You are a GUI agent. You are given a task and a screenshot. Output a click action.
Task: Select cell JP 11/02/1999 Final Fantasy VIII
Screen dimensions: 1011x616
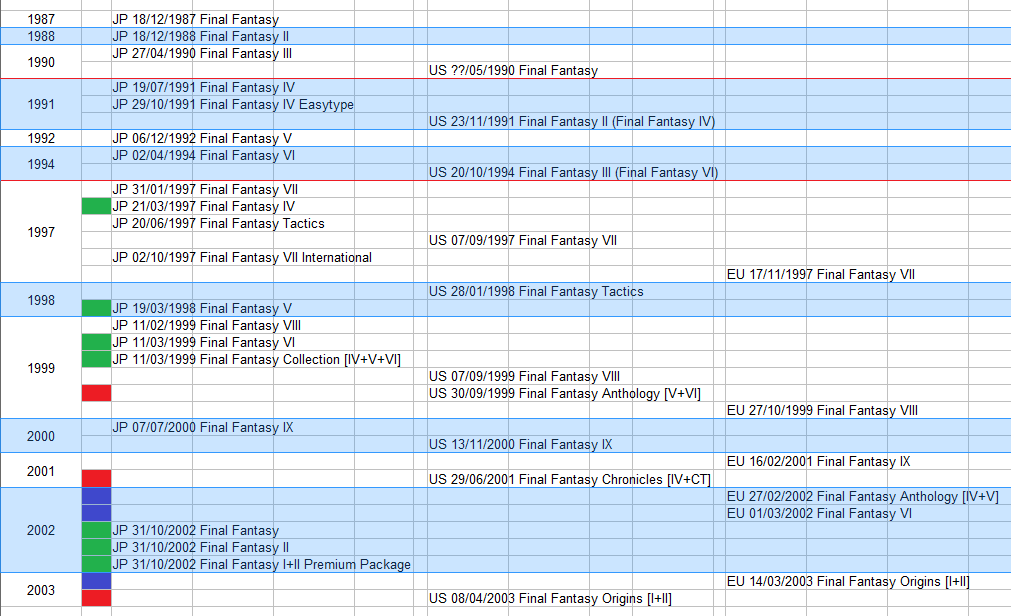[206, 325]
